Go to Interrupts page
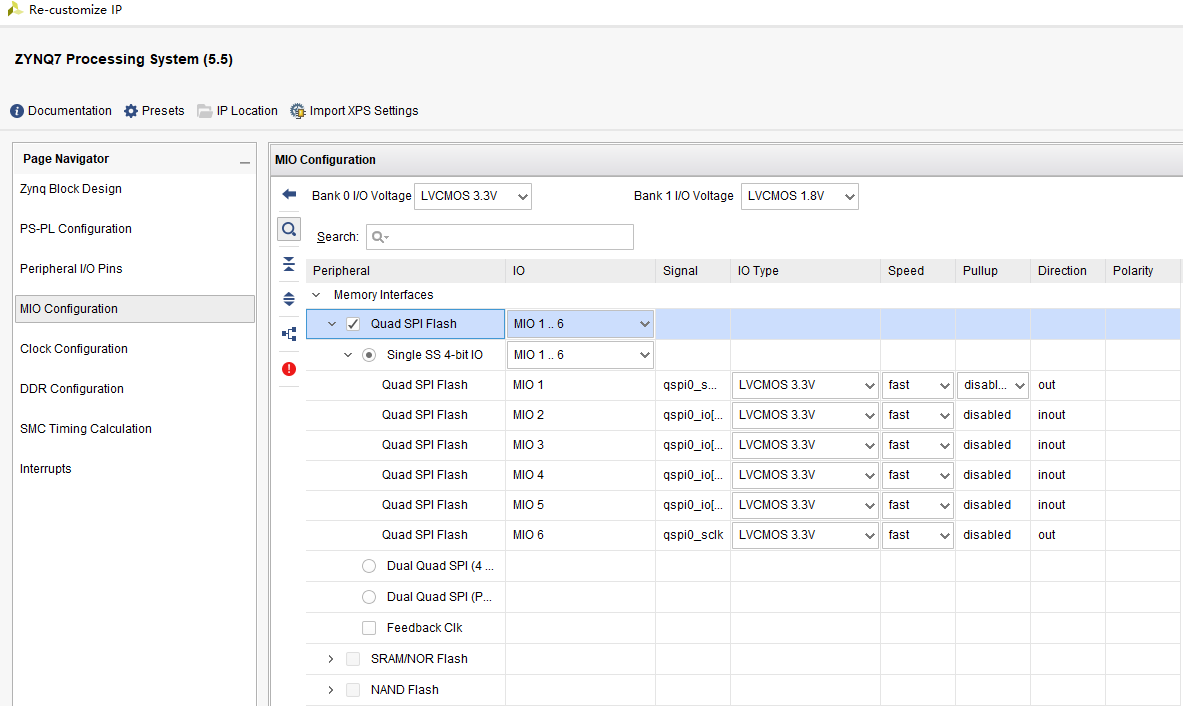This screenshot has height=706, width=1183. coord(45,468)
